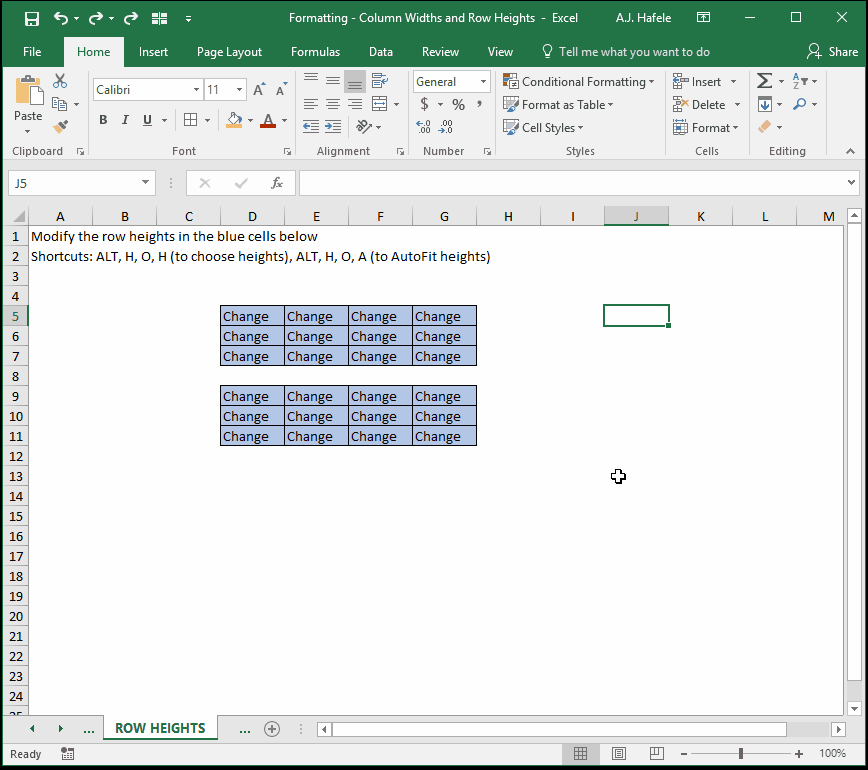This screenshot has height=770, width=868.
Task: Open the Name Box dropdown arrow
Action: 145,183
